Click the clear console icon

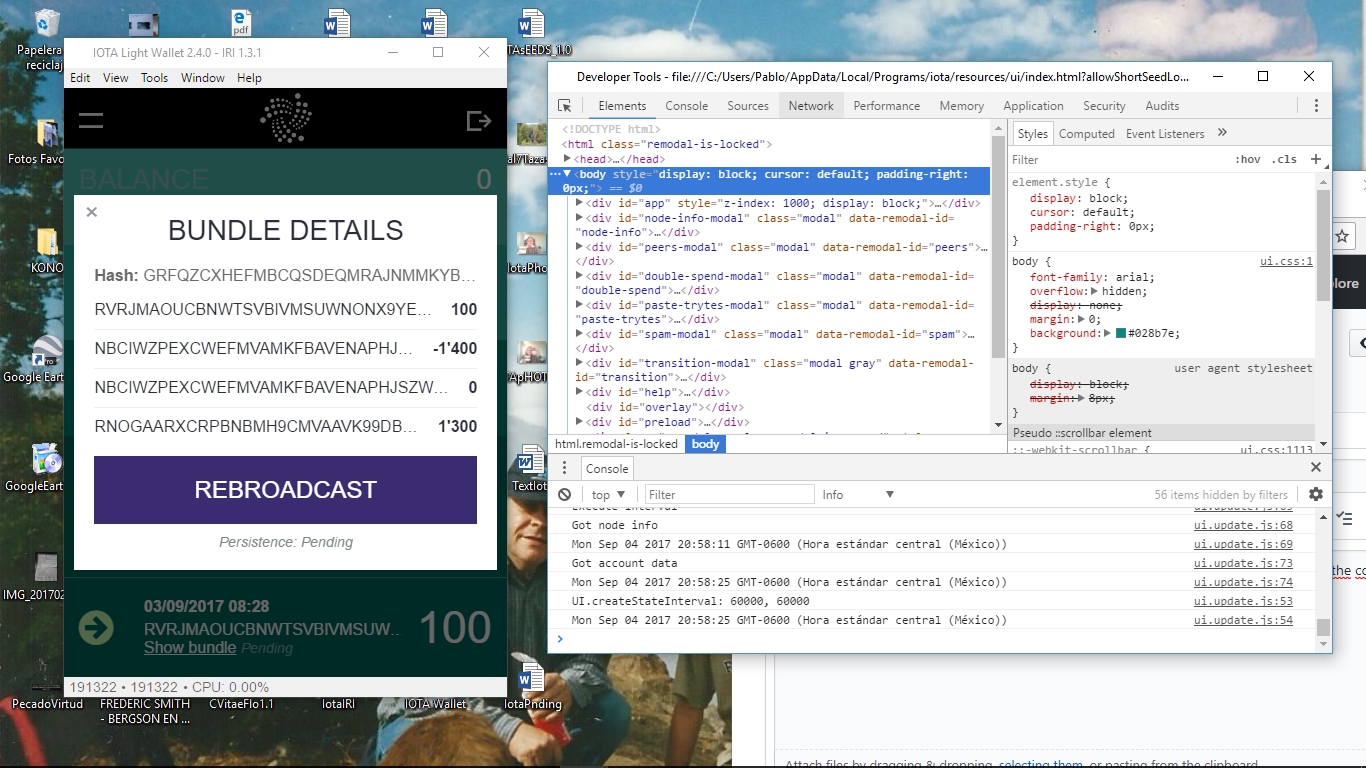pyautogui.click(x=565, y=494)
